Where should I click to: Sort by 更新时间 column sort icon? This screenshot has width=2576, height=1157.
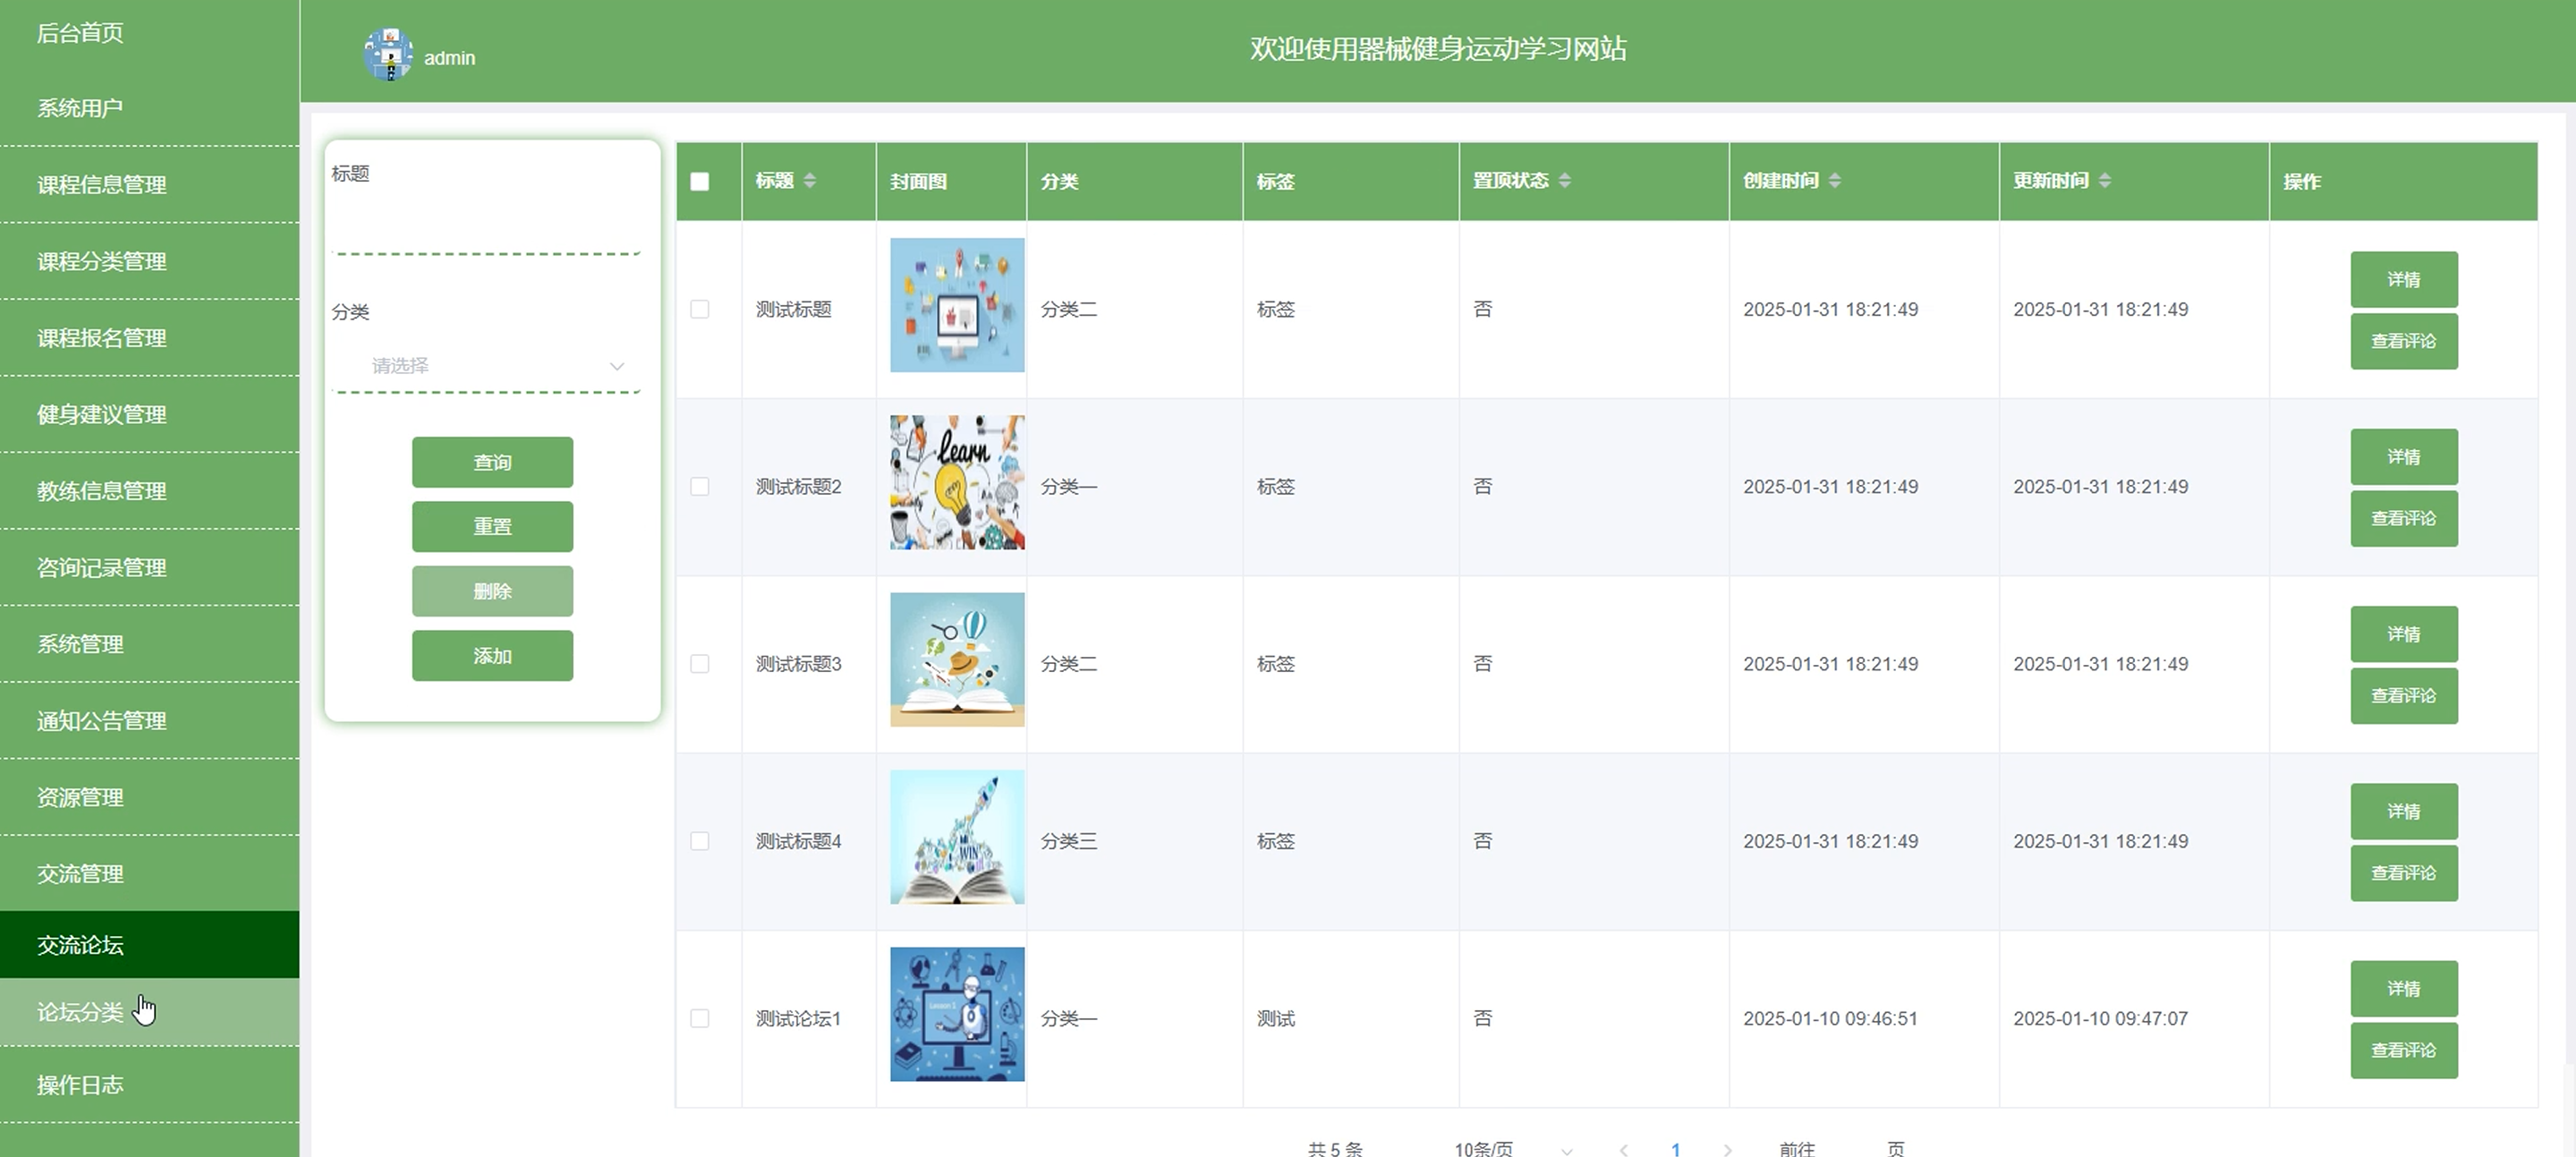click(x=2104, y=180)
